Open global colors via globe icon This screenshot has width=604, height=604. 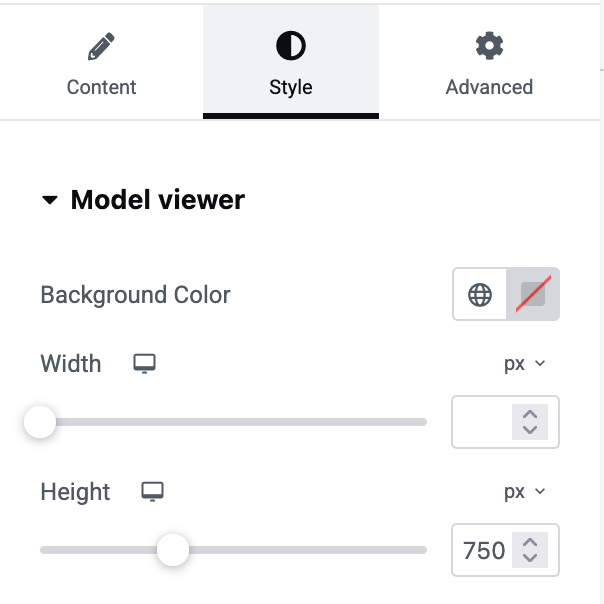pos(480,295)
